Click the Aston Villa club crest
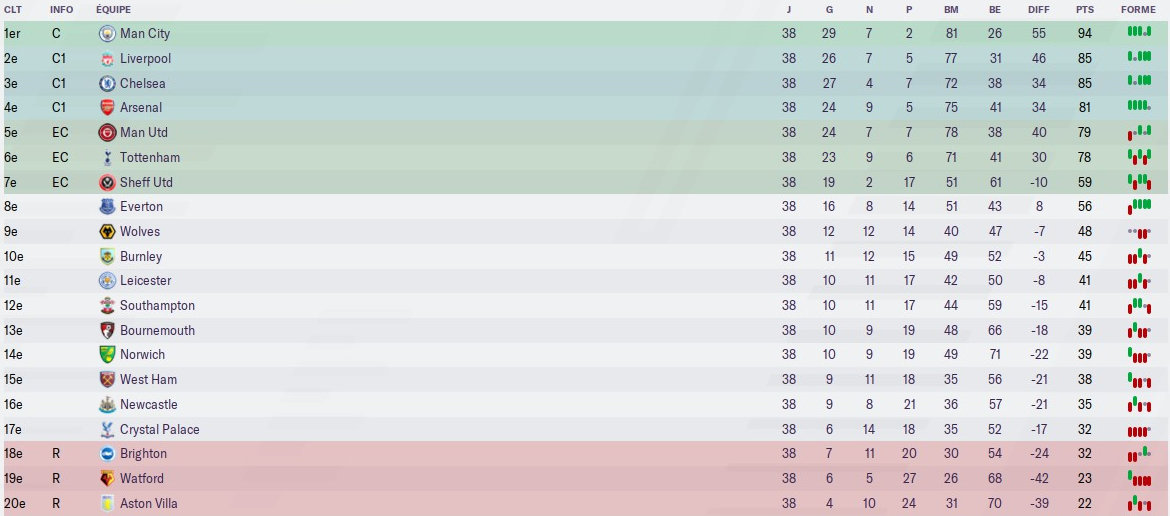1170x516 pixels. (107, 504)
